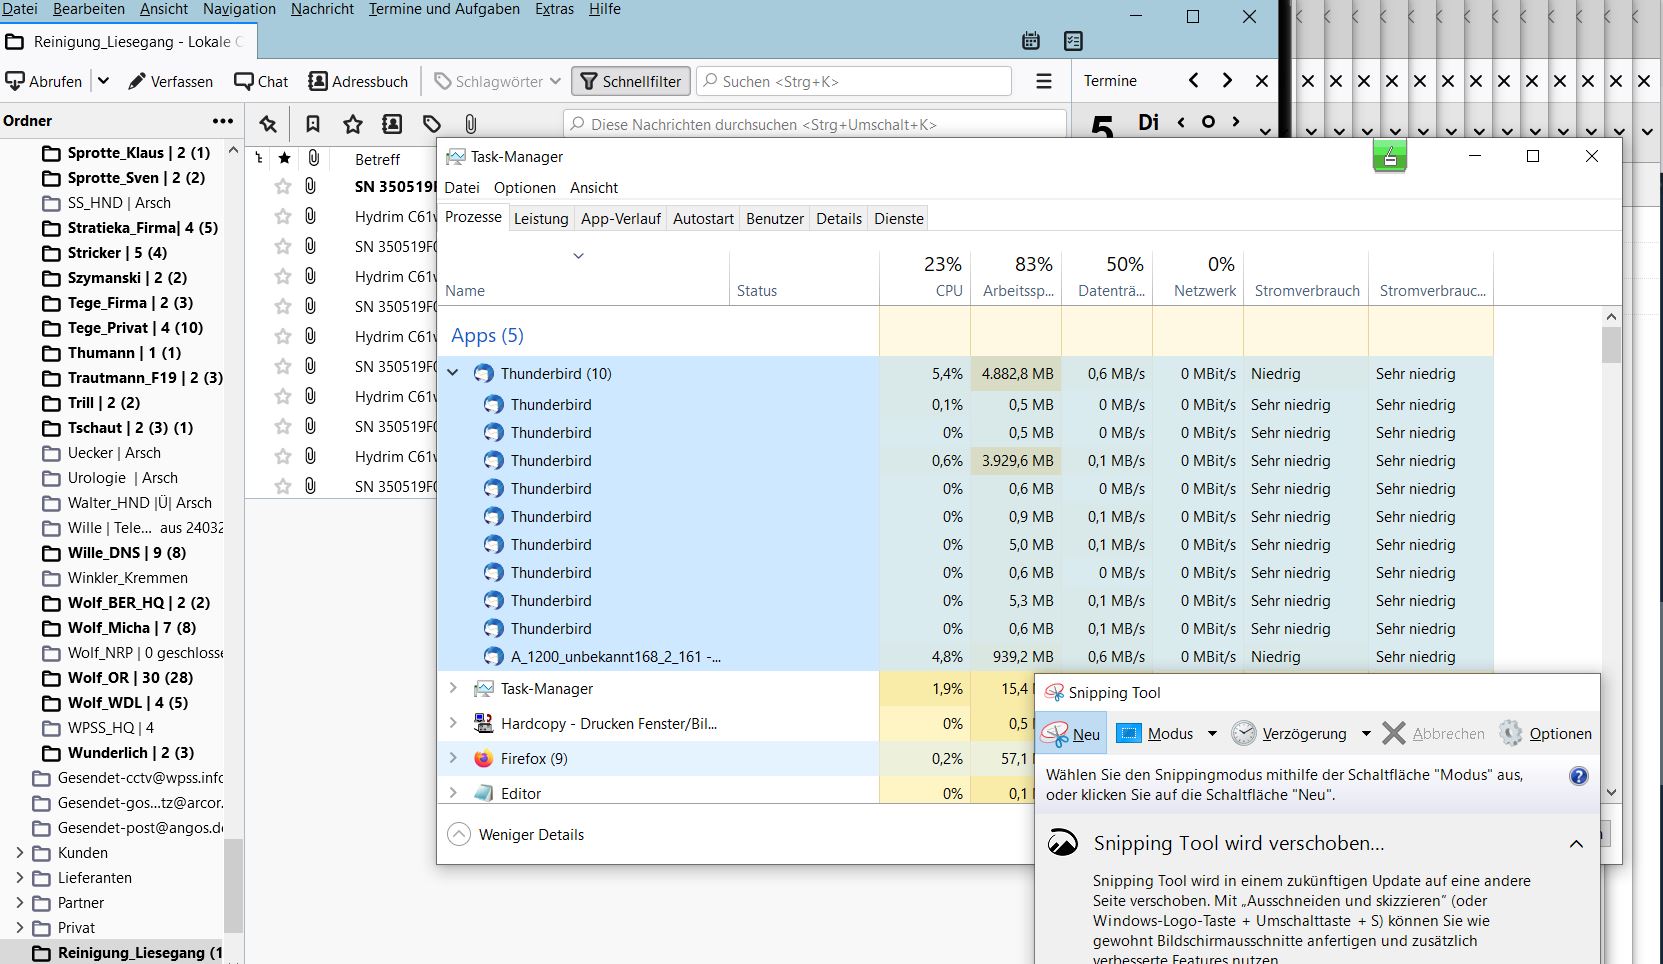Click Weniger Details button
Viewport: 1663px width, 964px height.
[516, 835]
